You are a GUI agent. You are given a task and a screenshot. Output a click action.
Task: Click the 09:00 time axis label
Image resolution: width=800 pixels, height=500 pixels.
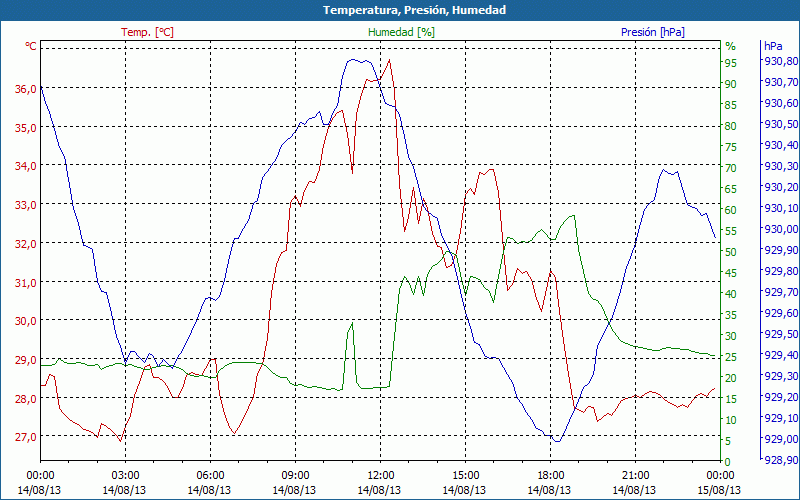(x=295, y=476)
